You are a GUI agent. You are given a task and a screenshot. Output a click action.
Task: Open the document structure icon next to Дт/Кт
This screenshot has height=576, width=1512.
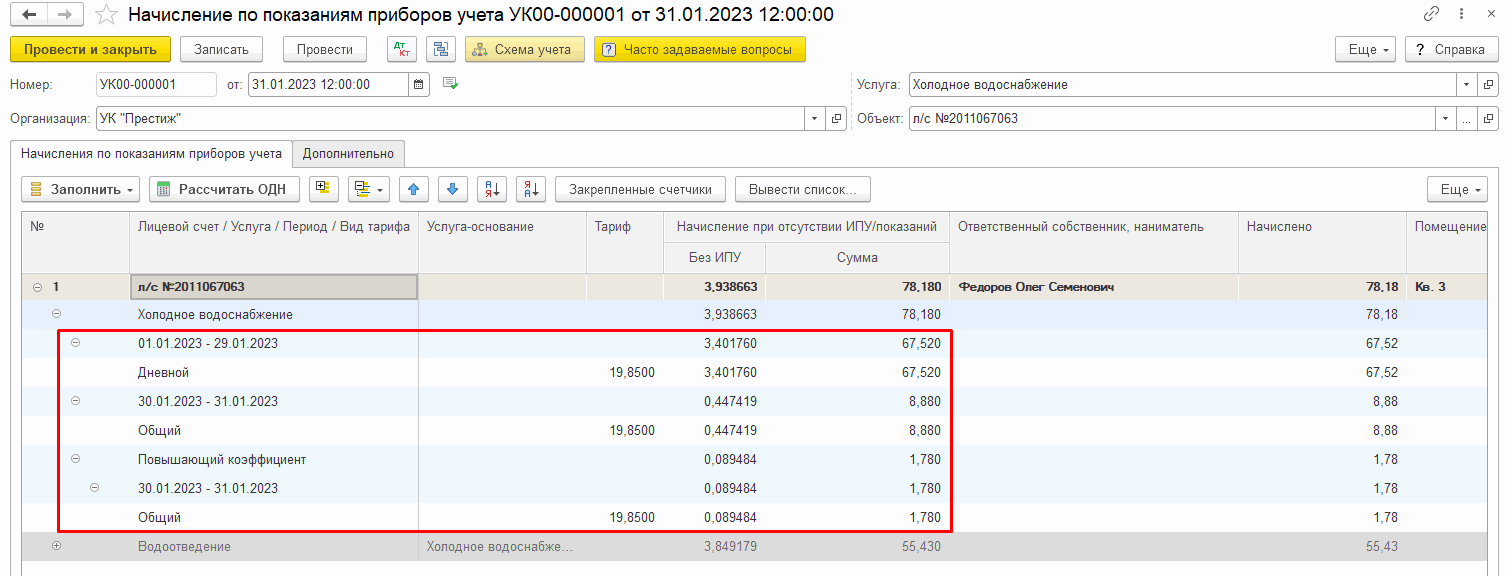tap(440, 49)
